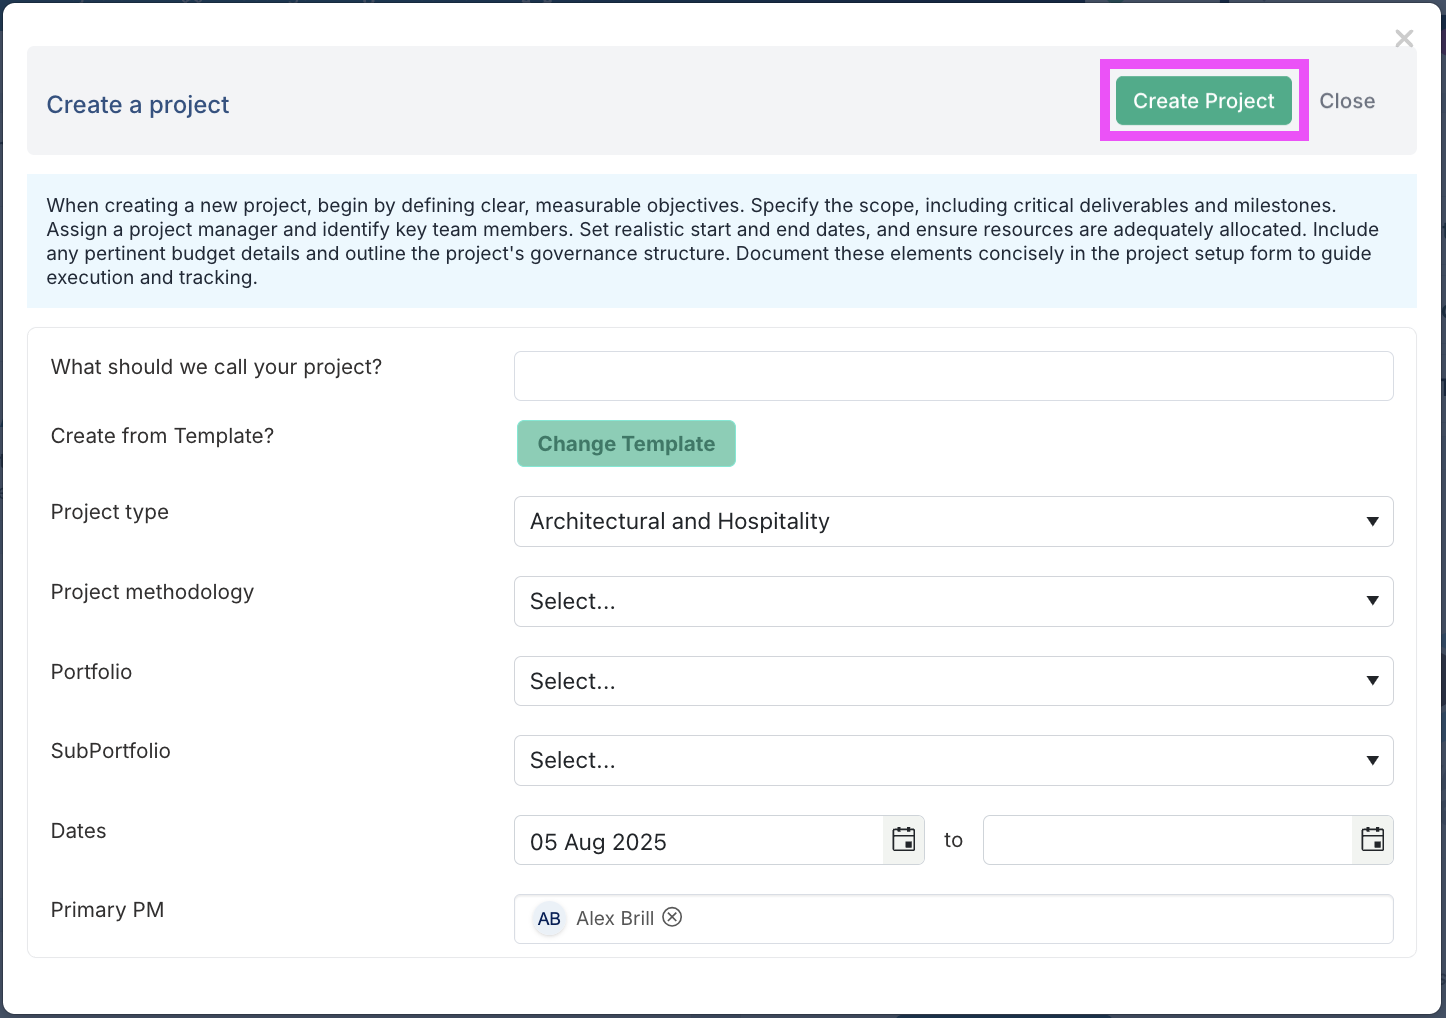Click the Alex Brill name chip
Screen dimensions: 1446x1018
pos(614,919)
